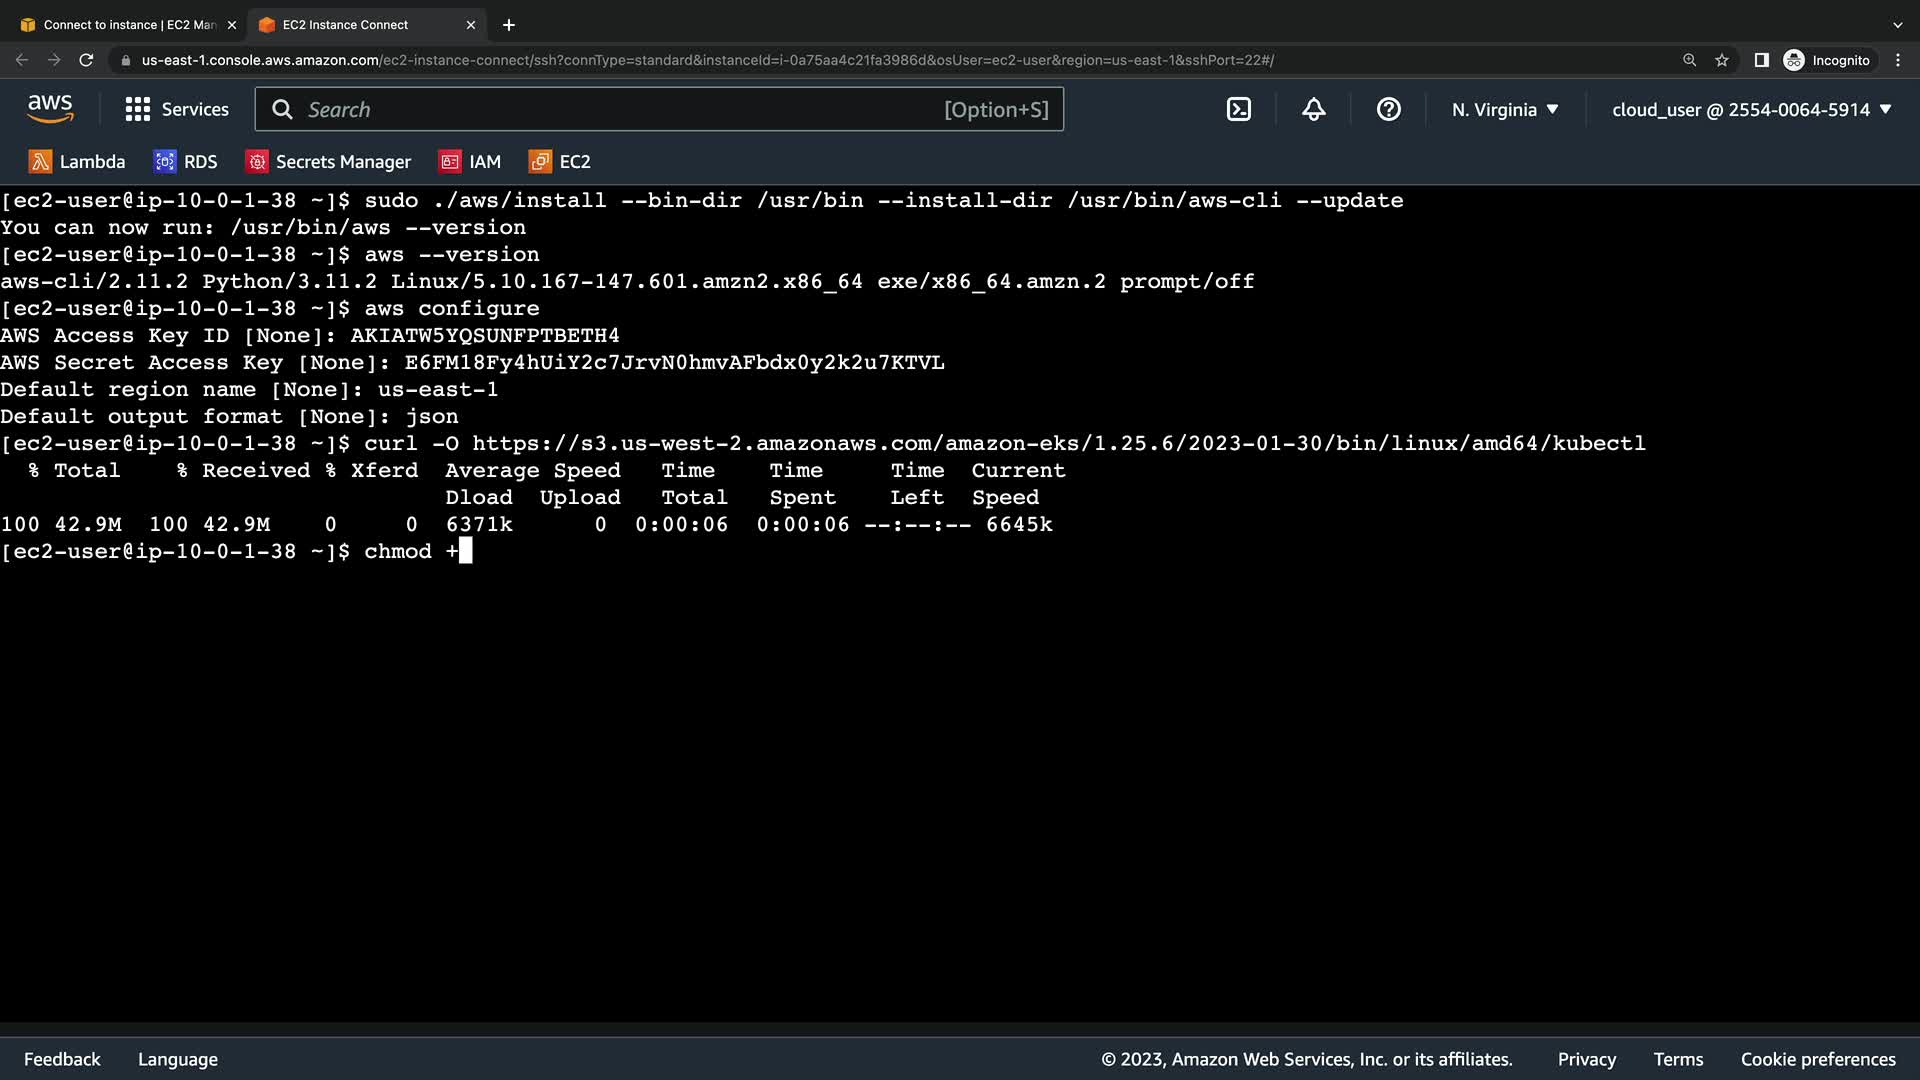Open the notifications bell
Screen dimensions: 1920x1080
[x=1313, y=110]
